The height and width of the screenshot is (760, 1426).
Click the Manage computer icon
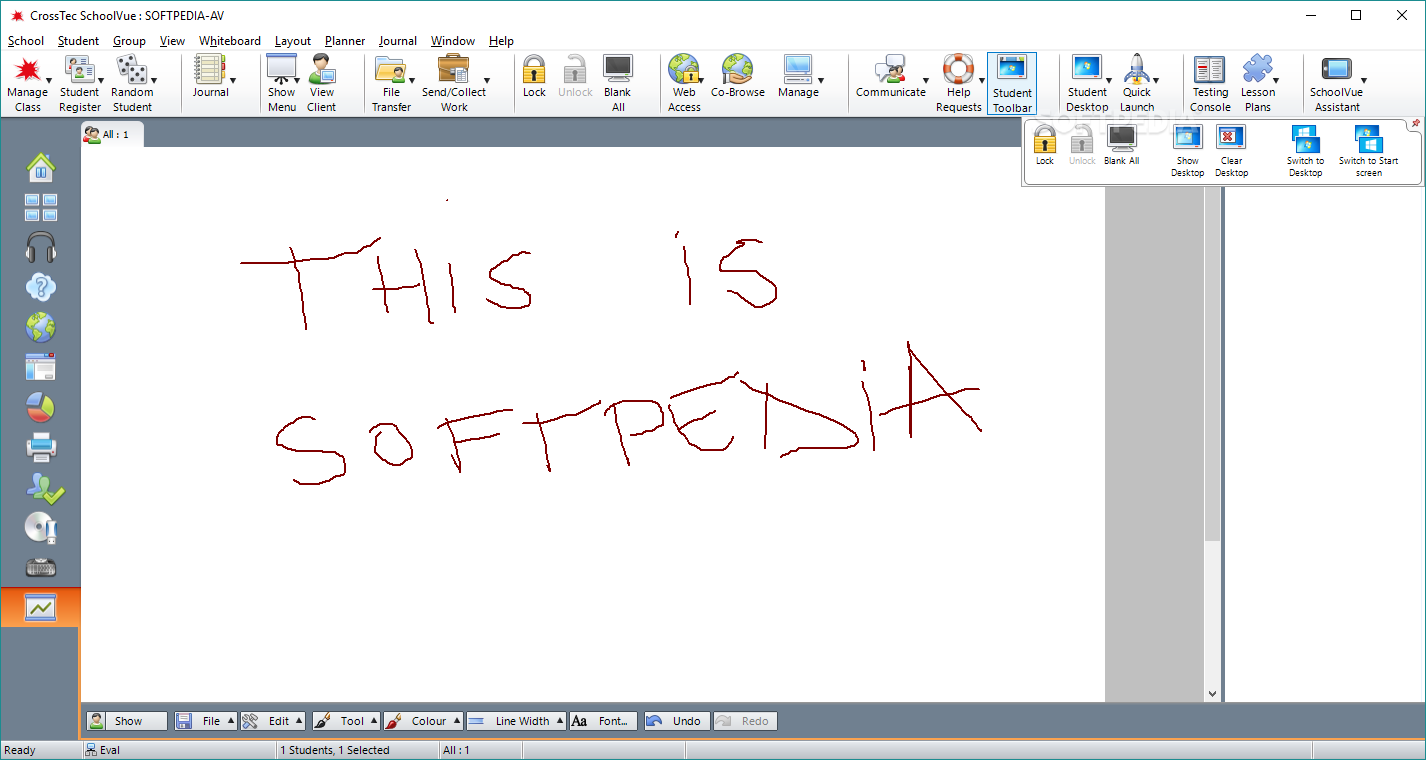click(797, 69)
